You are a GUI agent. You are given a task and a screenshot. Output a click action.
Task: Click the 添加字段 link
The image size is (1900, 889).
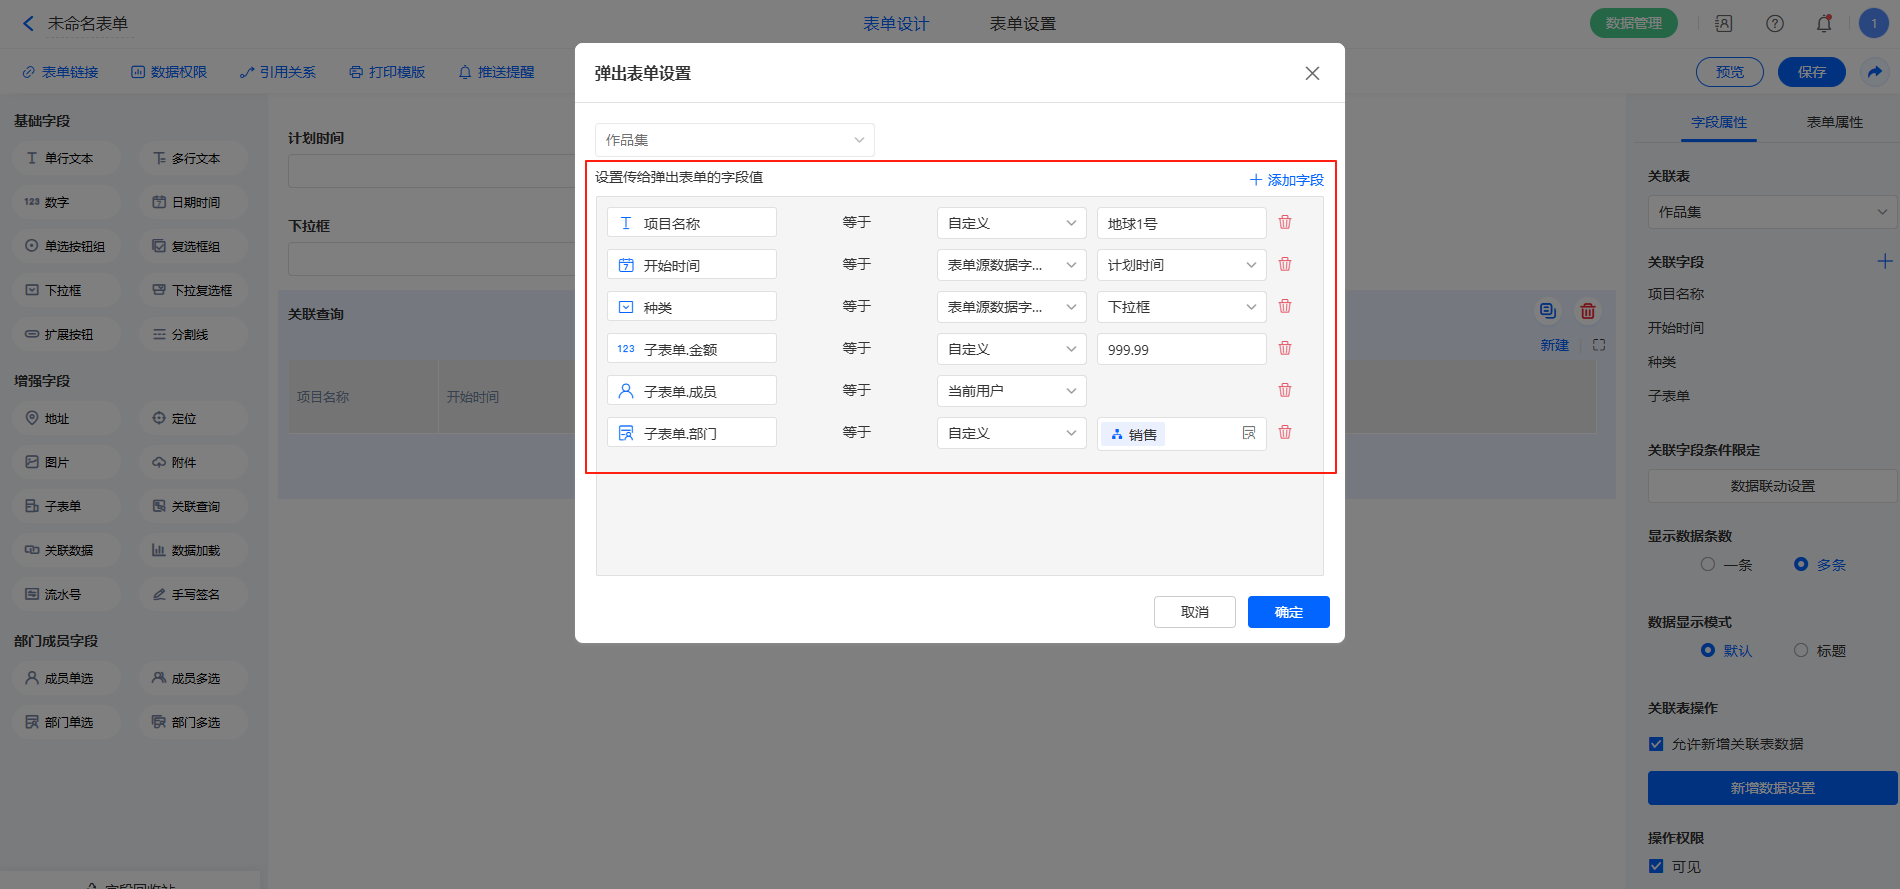1286,180
